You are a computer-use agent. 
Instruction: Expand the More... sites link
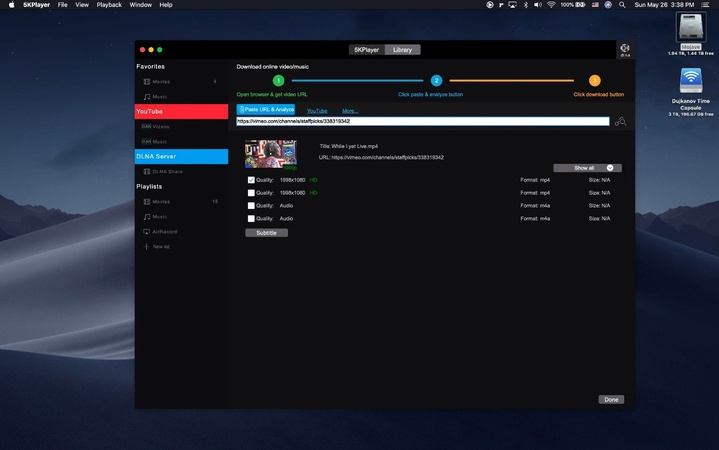pos(350,111)
